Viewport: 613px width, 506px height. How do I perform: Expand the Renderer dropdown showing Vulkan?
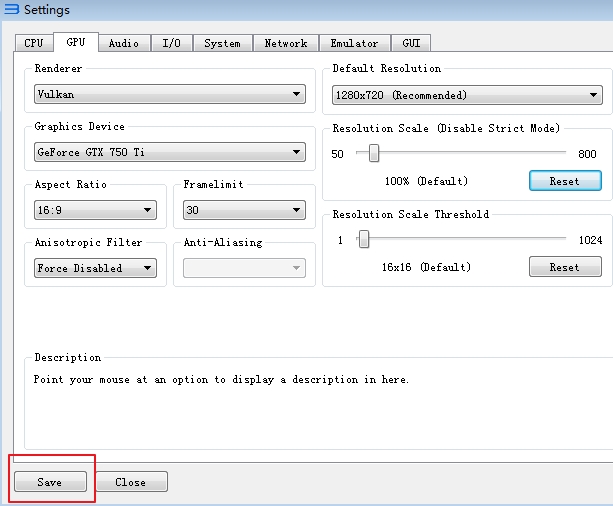tap(169, 94)
